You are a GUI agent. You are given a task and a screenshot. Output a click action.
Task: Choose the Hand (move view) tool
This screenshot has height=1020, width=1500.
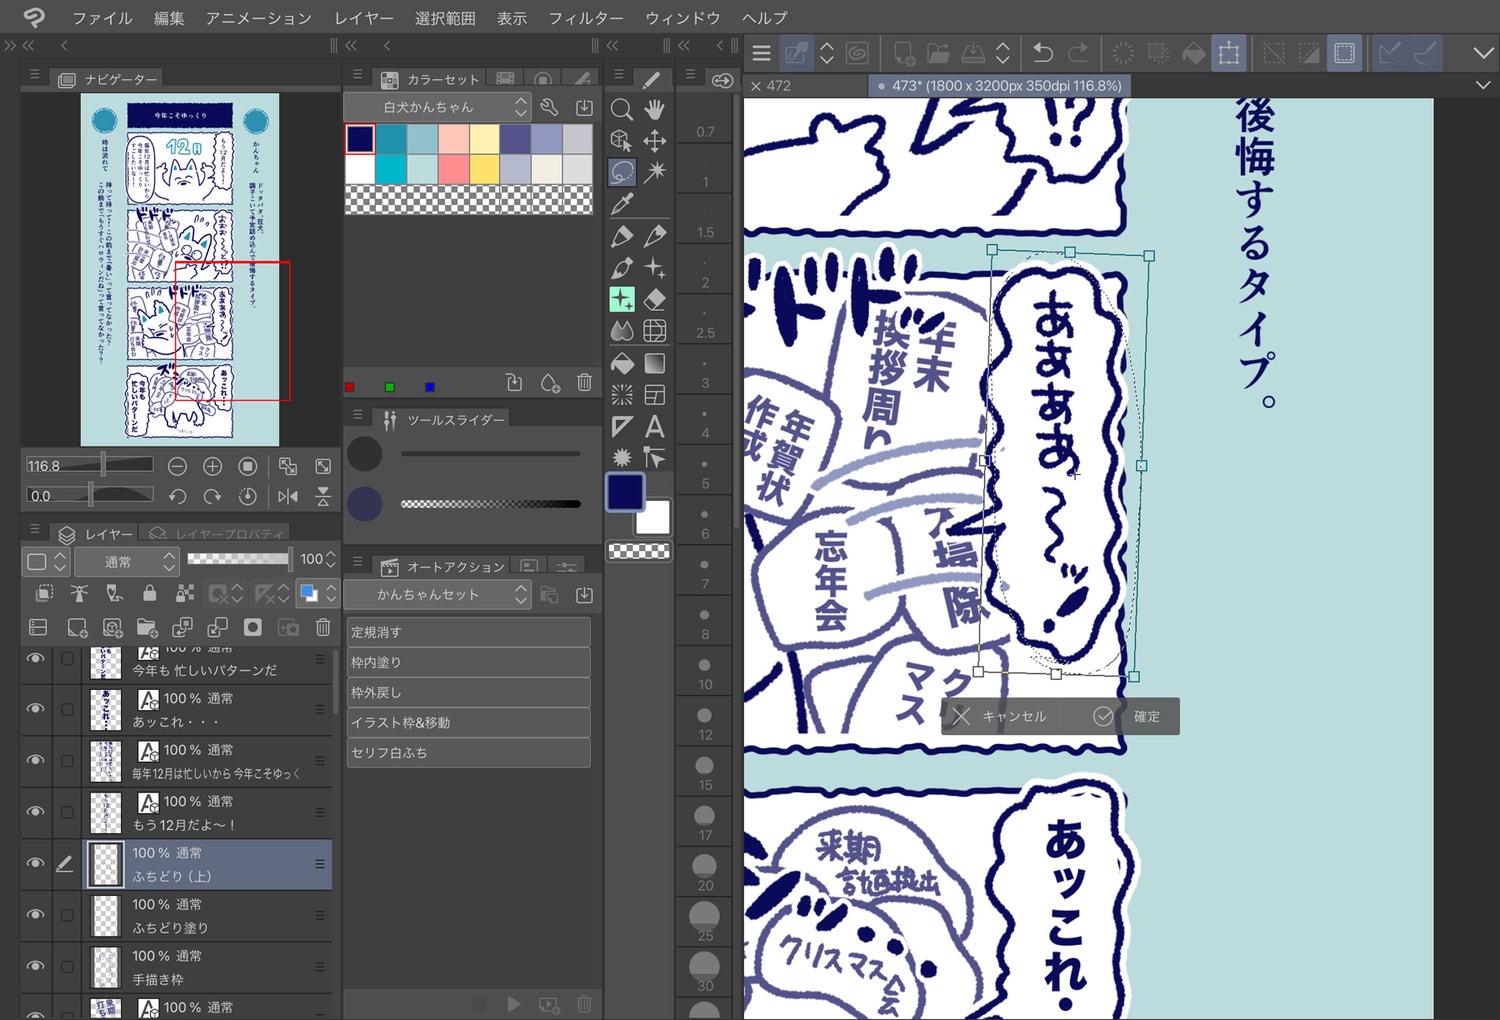[x=654, y=109]
